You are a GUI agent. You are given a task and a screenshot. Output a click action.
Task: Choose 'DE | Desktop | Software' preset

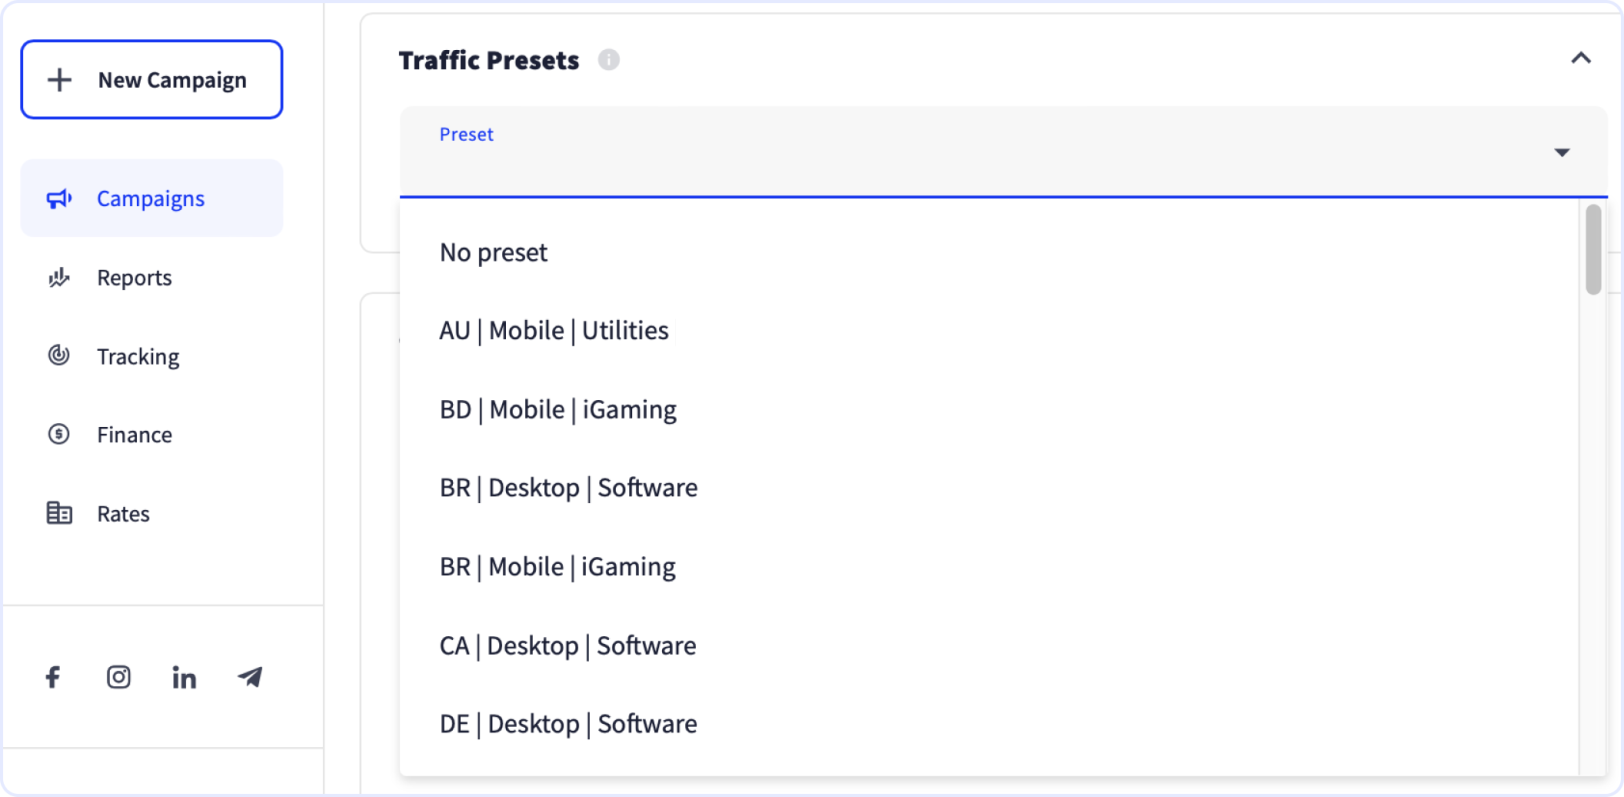(989, 724)
